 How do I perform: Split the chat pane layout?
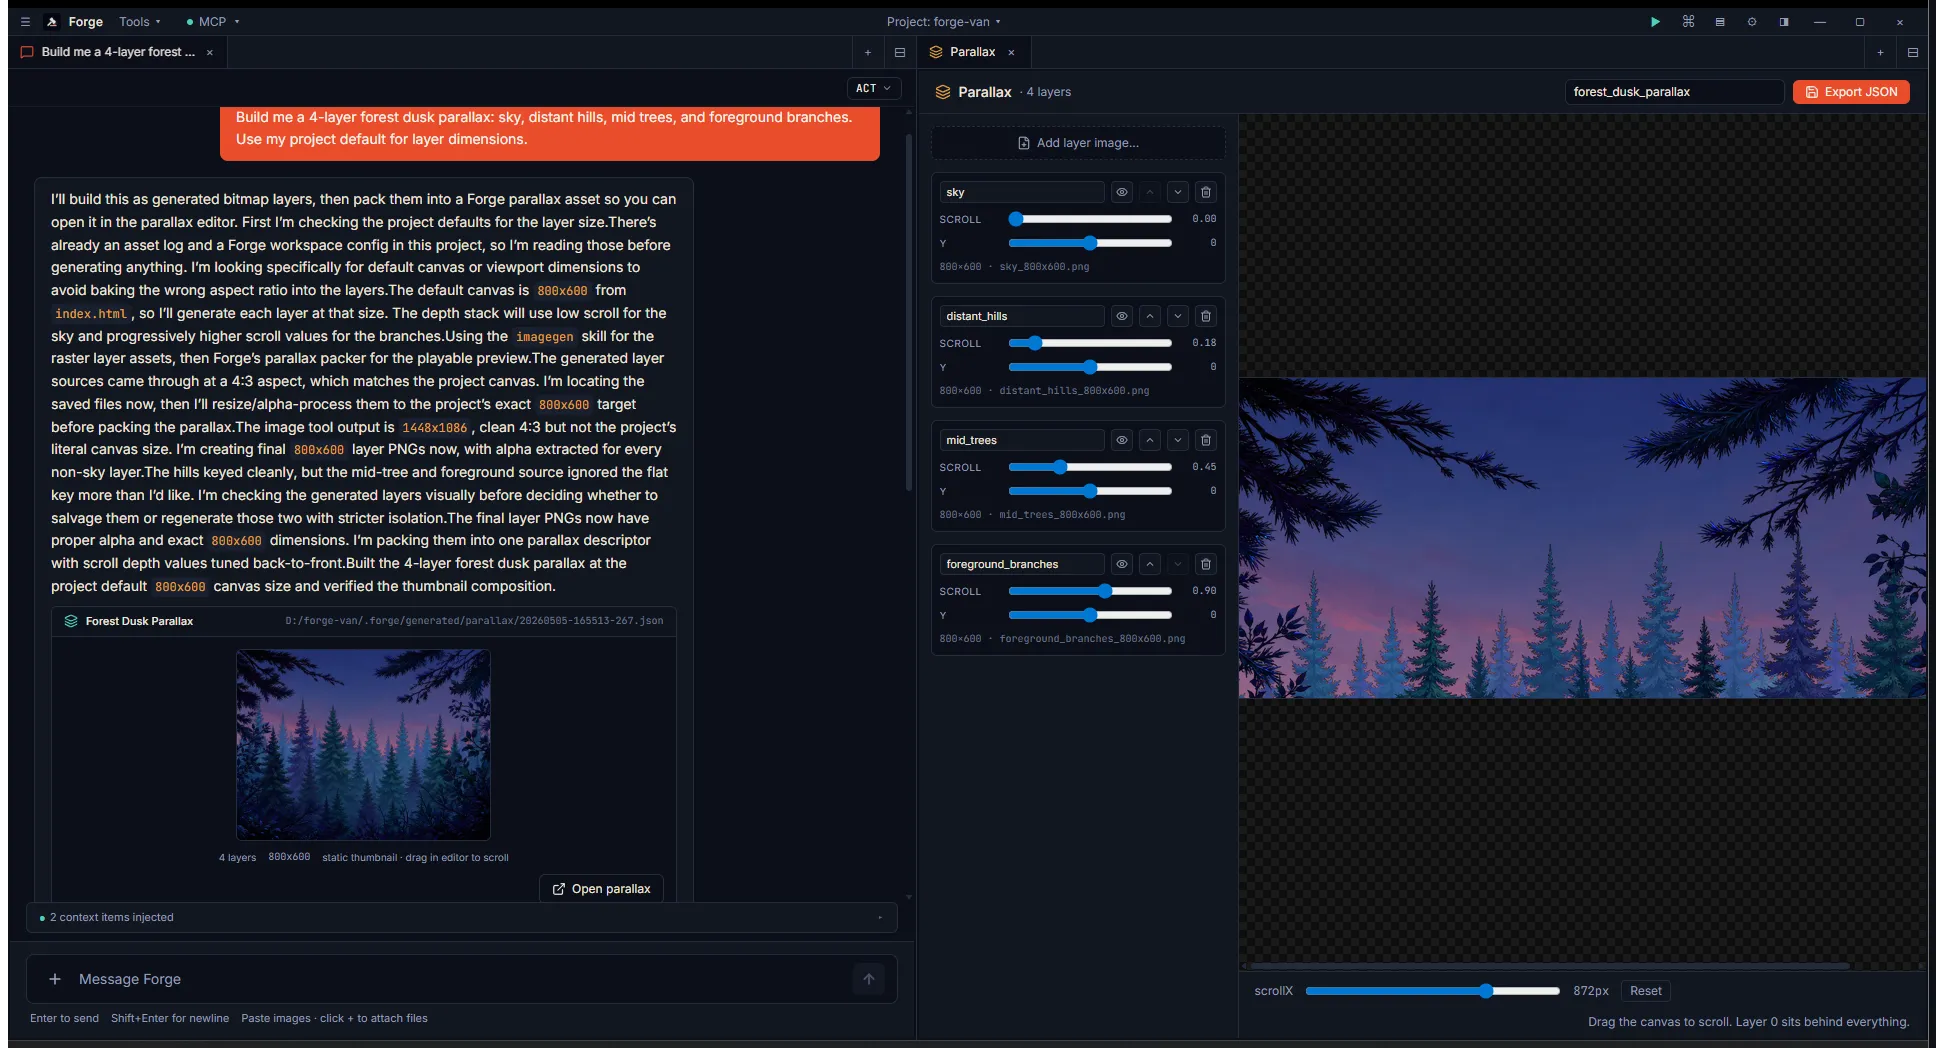point(900,52)
